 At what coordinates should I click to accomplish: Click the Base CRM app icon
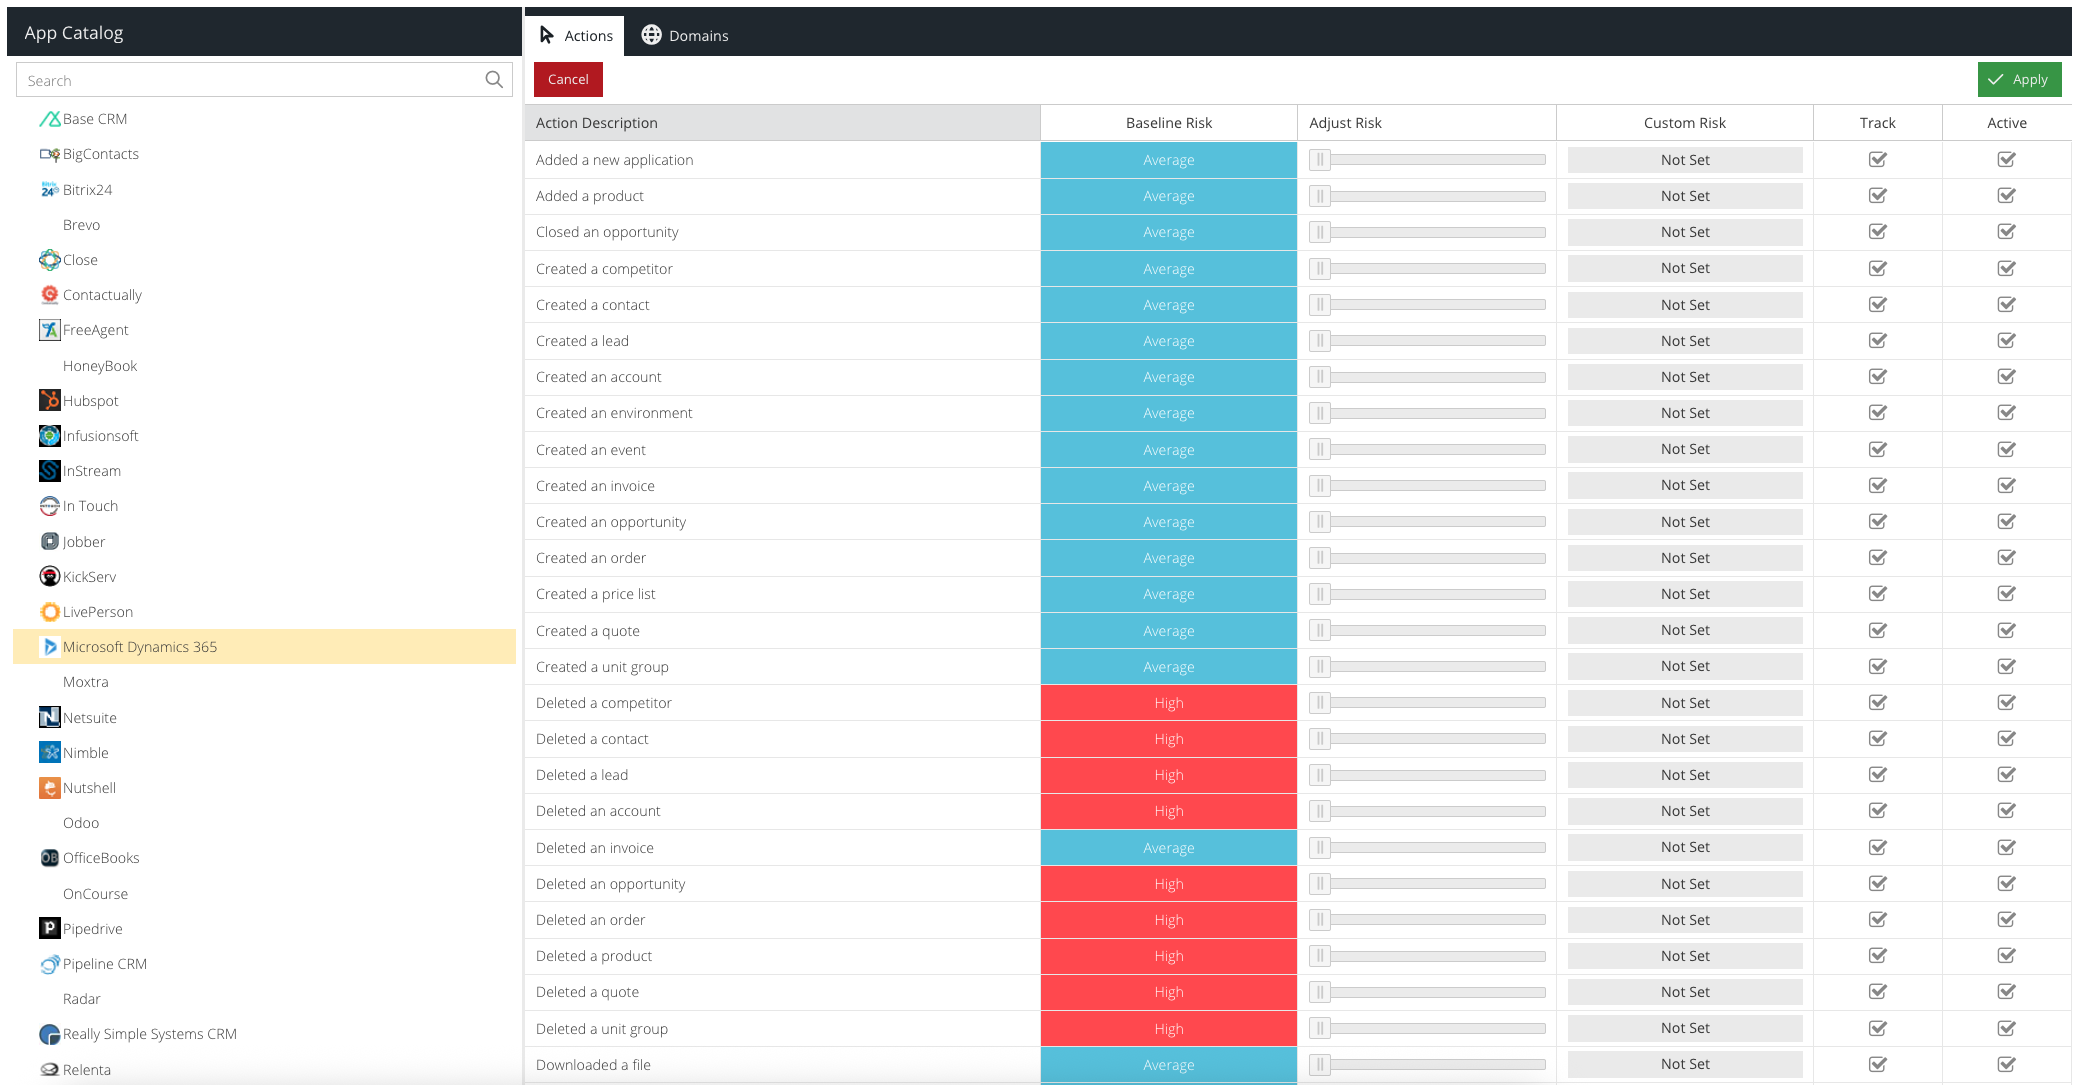(50, 119)
